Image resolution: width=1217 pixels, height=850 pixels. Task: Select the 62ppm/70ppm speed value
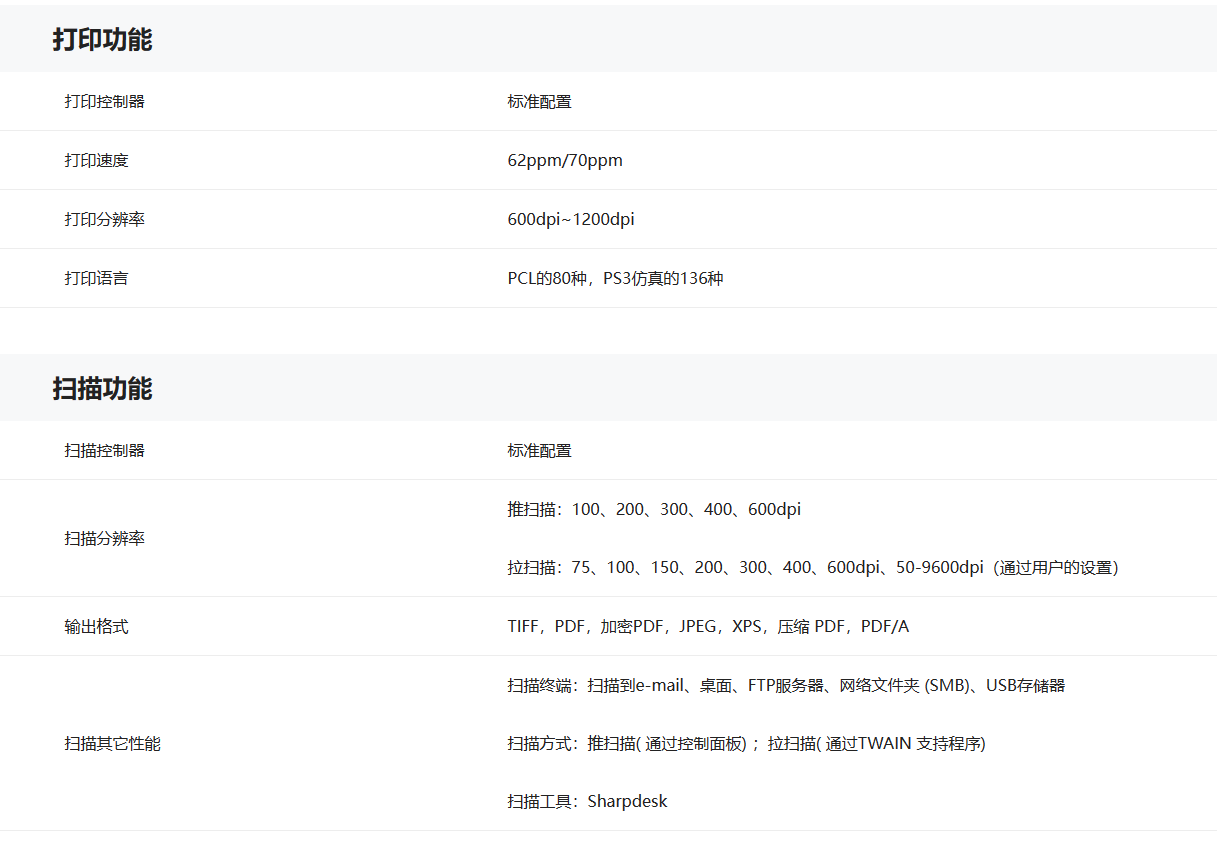[x=564, y=160]
